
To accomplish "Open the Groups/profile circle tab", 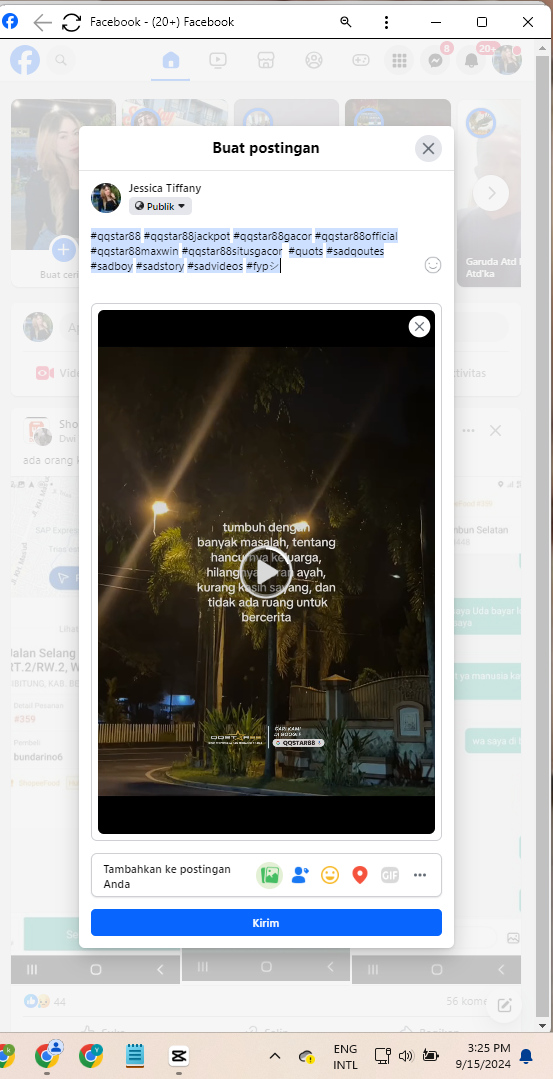I will pyautogui.click(x=314, y=61).
